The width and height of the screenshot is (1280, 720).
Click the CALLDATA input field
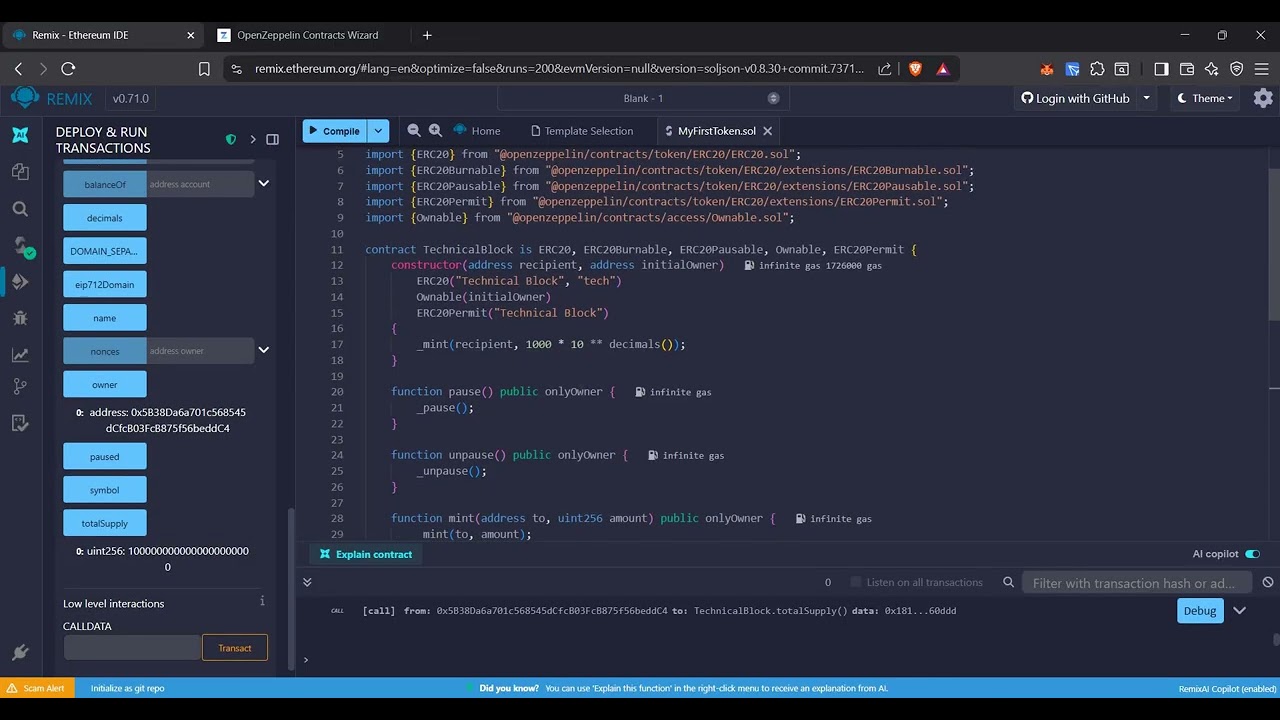(x=132, y=648)
